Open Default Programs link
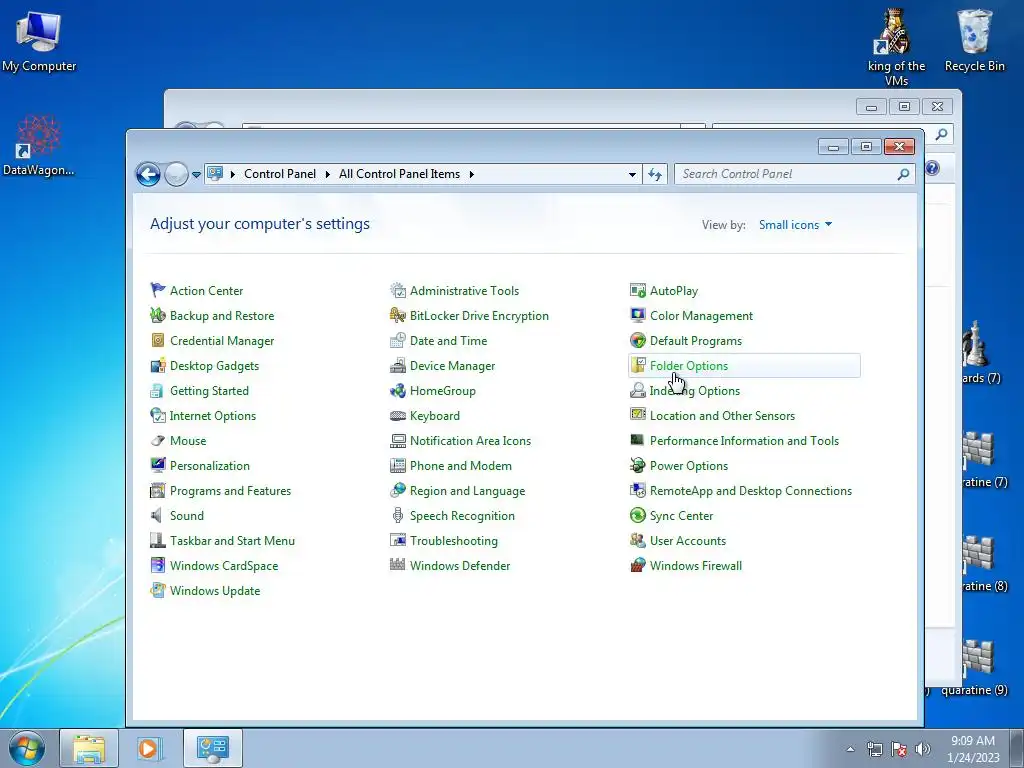 (696, 341)
